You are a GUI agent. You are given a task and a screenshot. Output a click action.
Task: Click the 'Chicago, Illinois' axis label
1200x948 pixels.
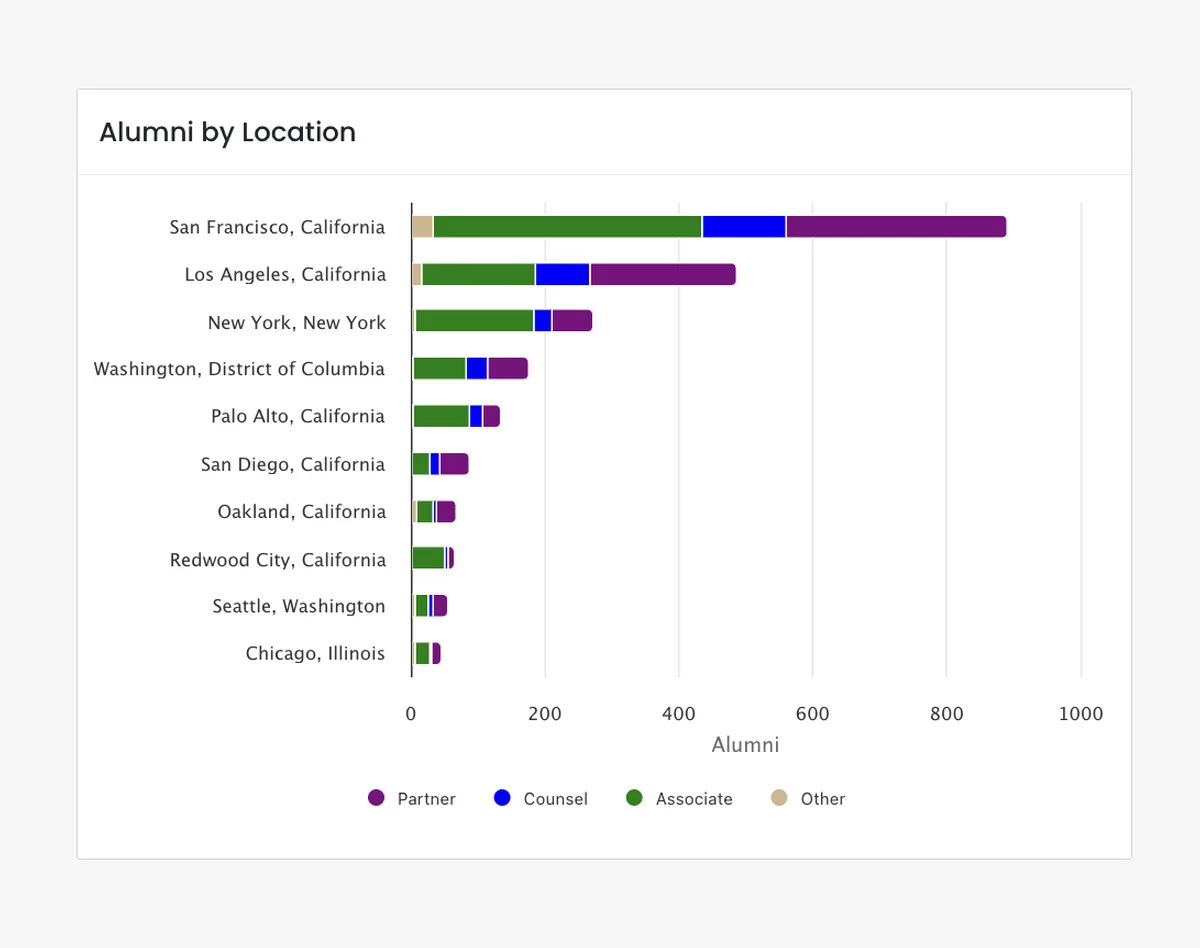coord(315,653)
